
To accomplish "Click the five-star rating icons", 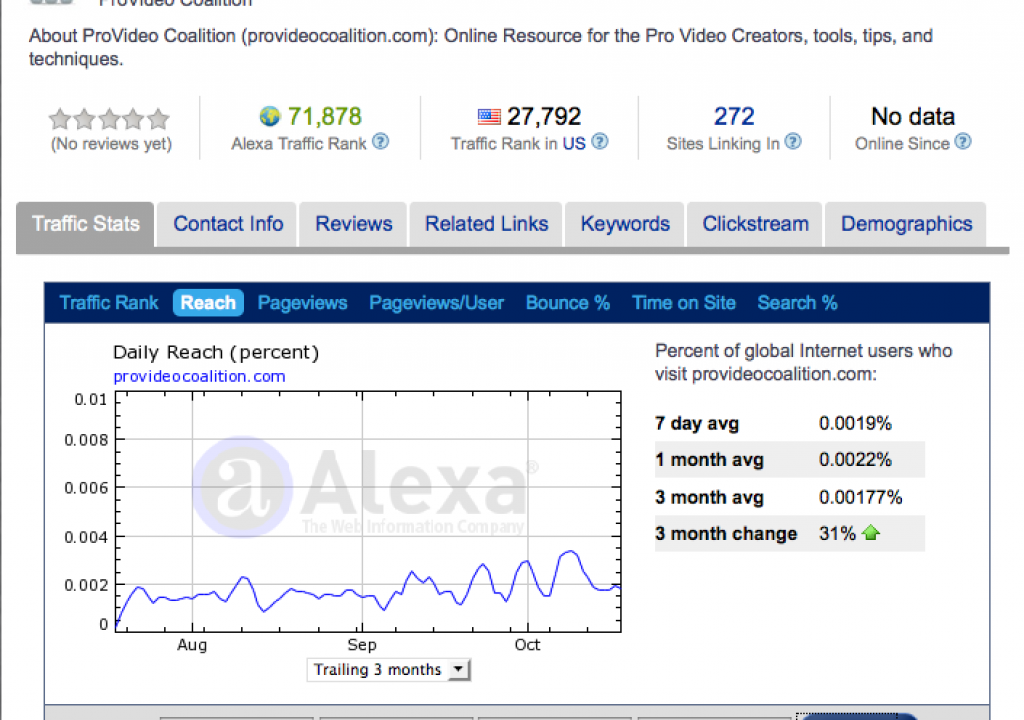I will coord(109,119).
